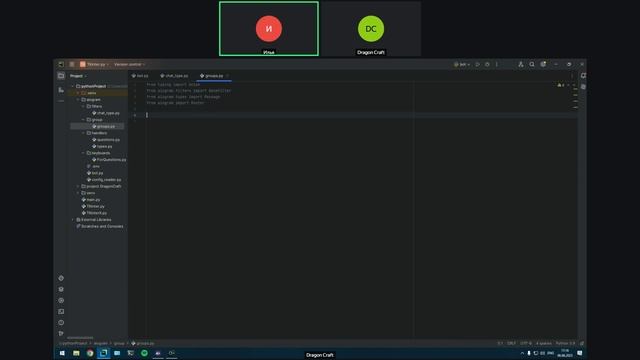Open the Version control dropdown
Viewport: 640px width, 360px height.
click(129, 64)
